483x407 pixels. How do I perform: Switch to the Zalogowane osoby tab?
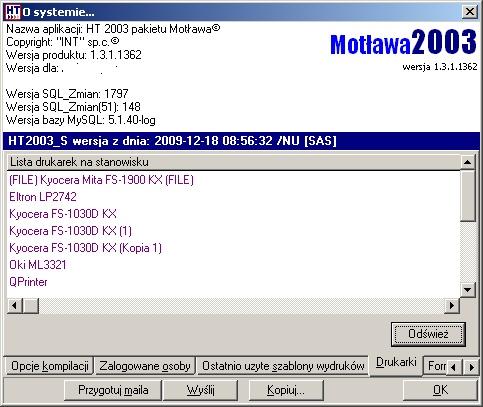[145, 366]
